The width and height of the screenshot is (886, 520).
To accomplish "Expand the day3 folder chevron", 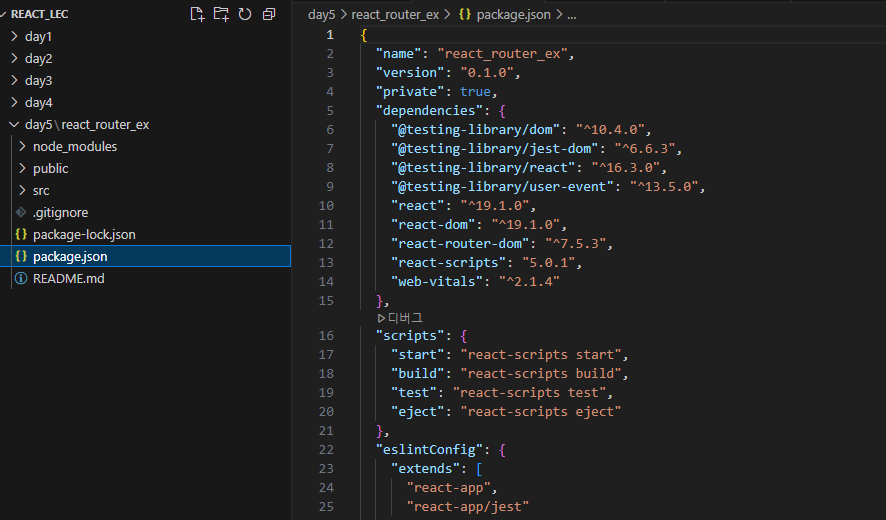I will click(x=15, y=80).
